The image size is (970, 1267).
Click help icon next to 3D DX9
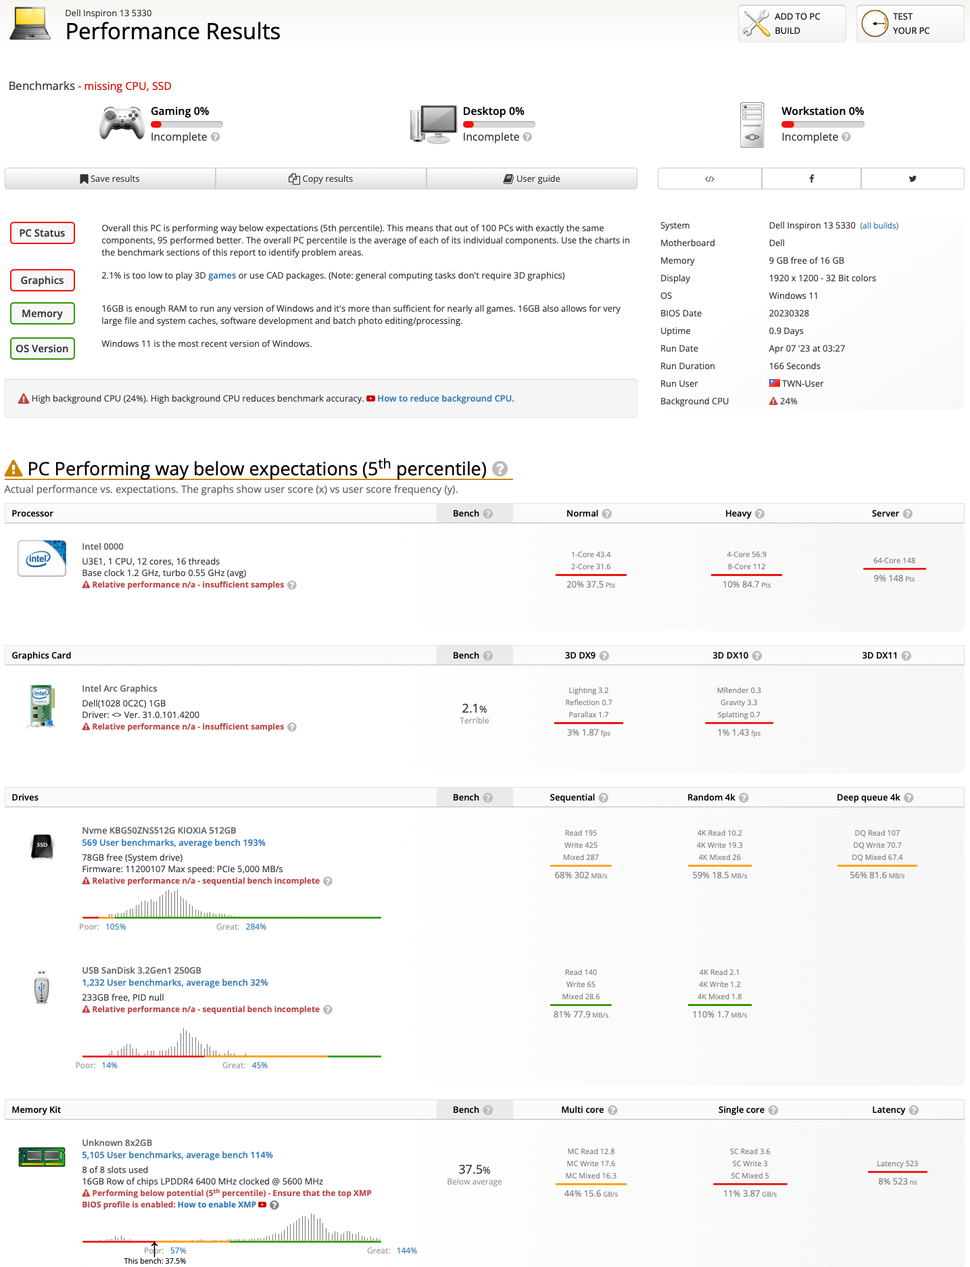pyautogui.click(x=604, y=656)
